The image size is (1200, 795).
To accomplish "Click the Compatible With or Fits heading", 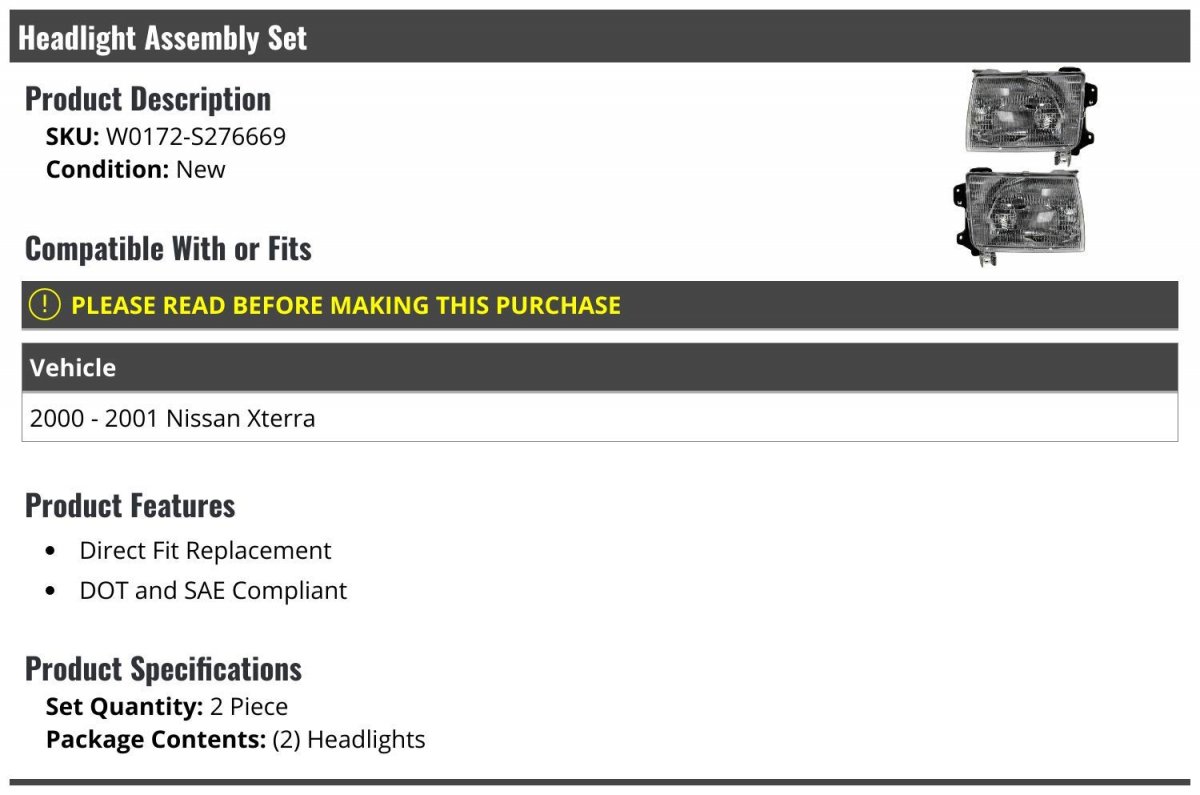I will pyautogui.click(x=168, y=249).
